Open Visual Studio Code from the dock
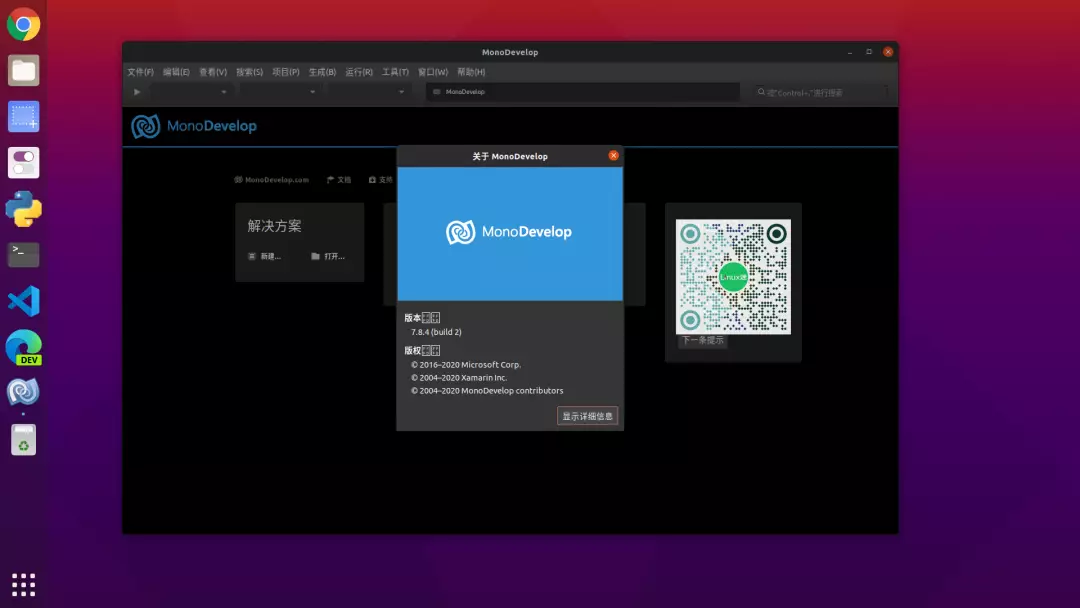Viewport: 1080px width, 608px height. pyautogui.click(x=23, y=301)
